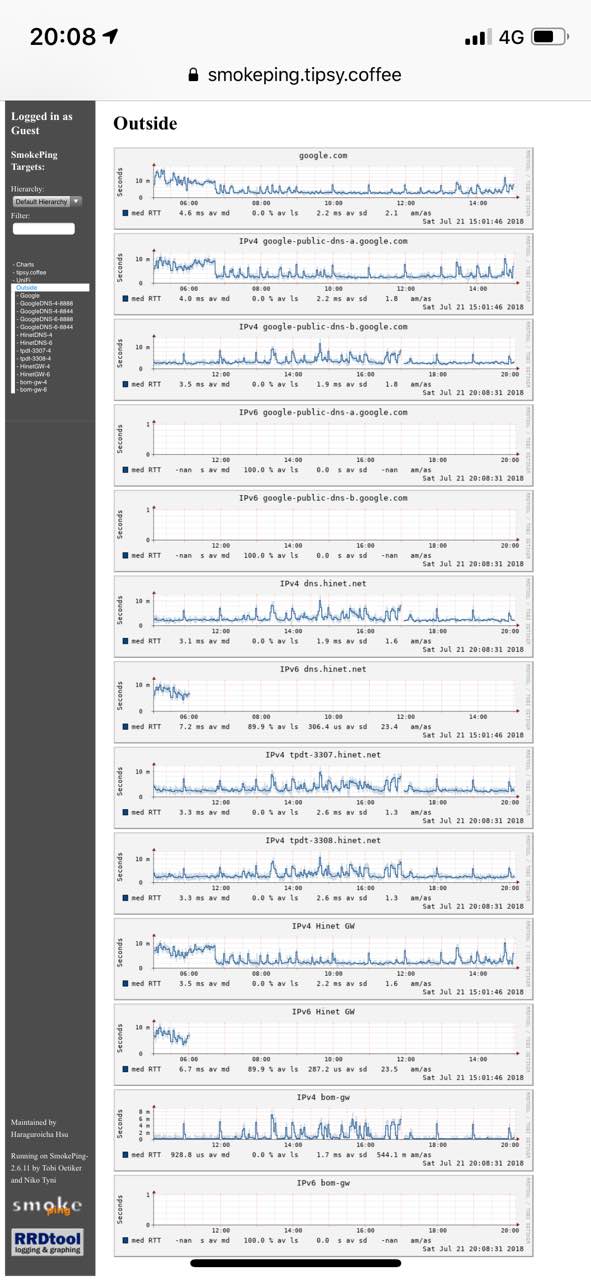Tap the lock icon in address bar
The image size is (591, 1280).
(x=194, y=75)
